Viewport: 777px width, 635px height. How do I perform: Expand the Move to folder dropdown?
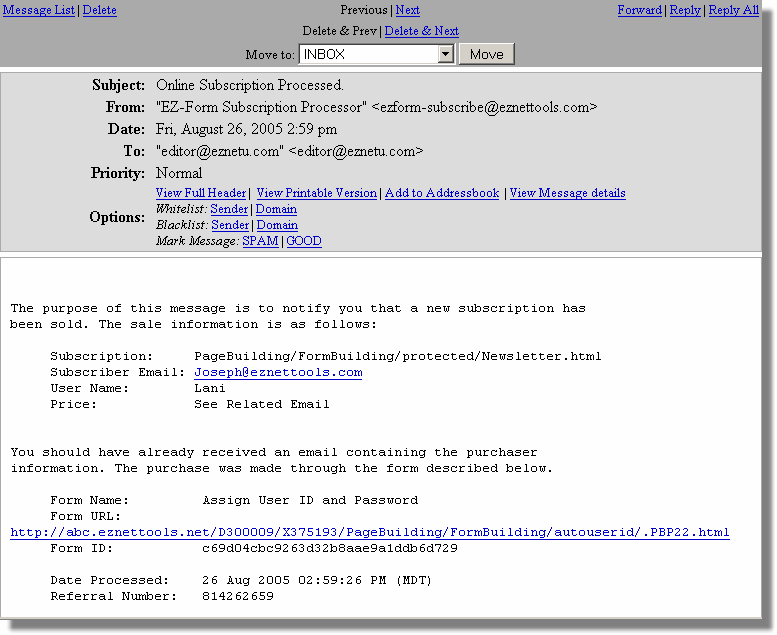point(446,54)
